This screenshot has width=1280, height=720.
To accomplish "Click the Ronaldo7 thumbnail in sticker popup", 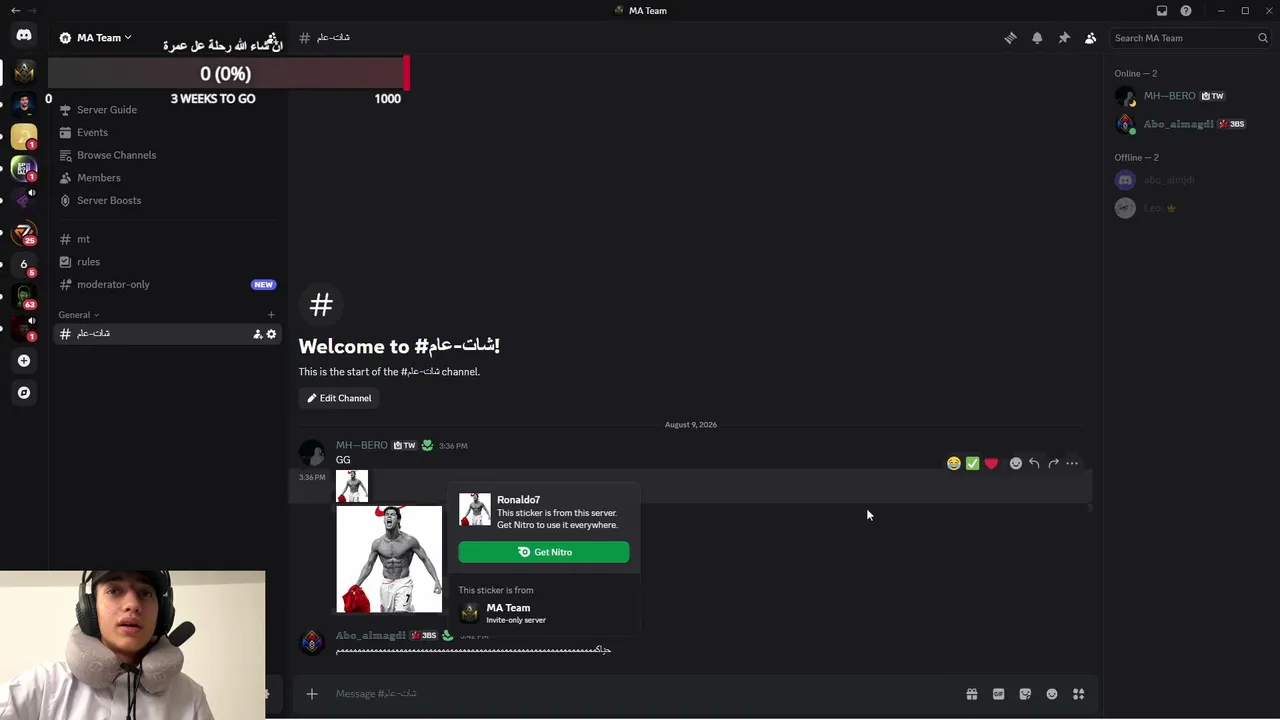I will pos(475,510).
